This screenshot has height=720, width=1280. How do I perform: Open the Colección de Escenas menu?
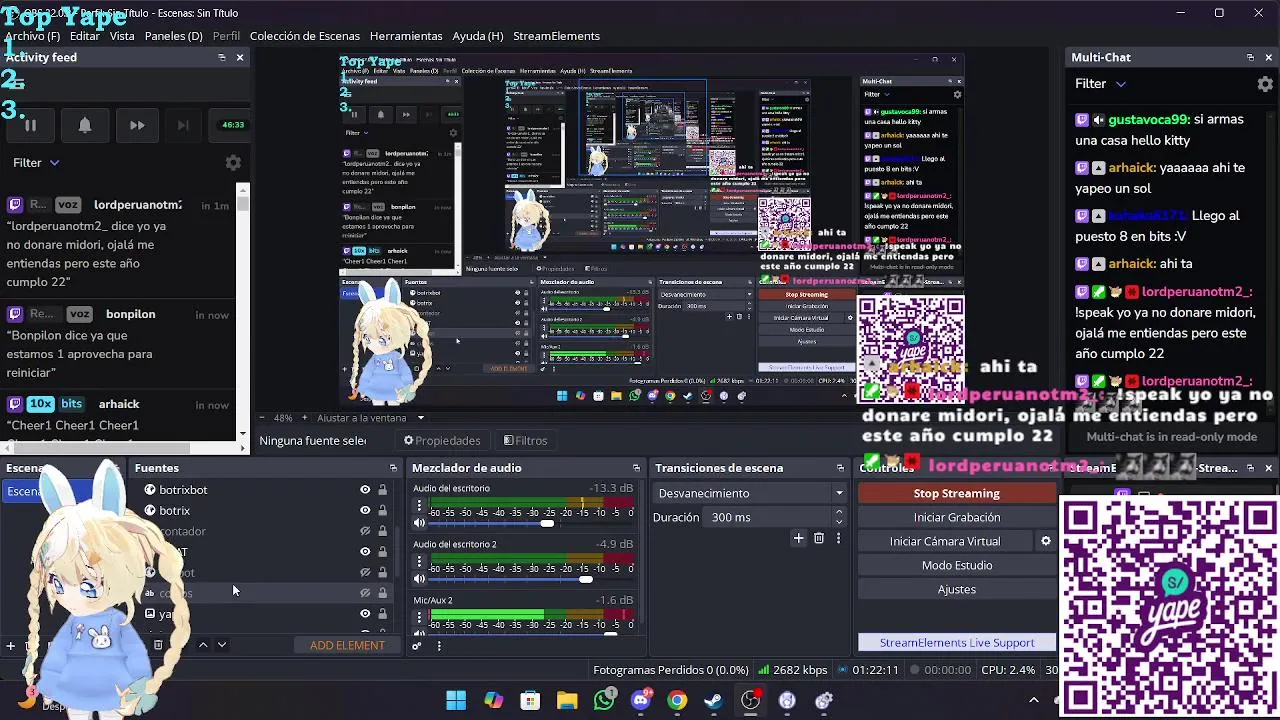pyautogui.click(x=305, y=36)
